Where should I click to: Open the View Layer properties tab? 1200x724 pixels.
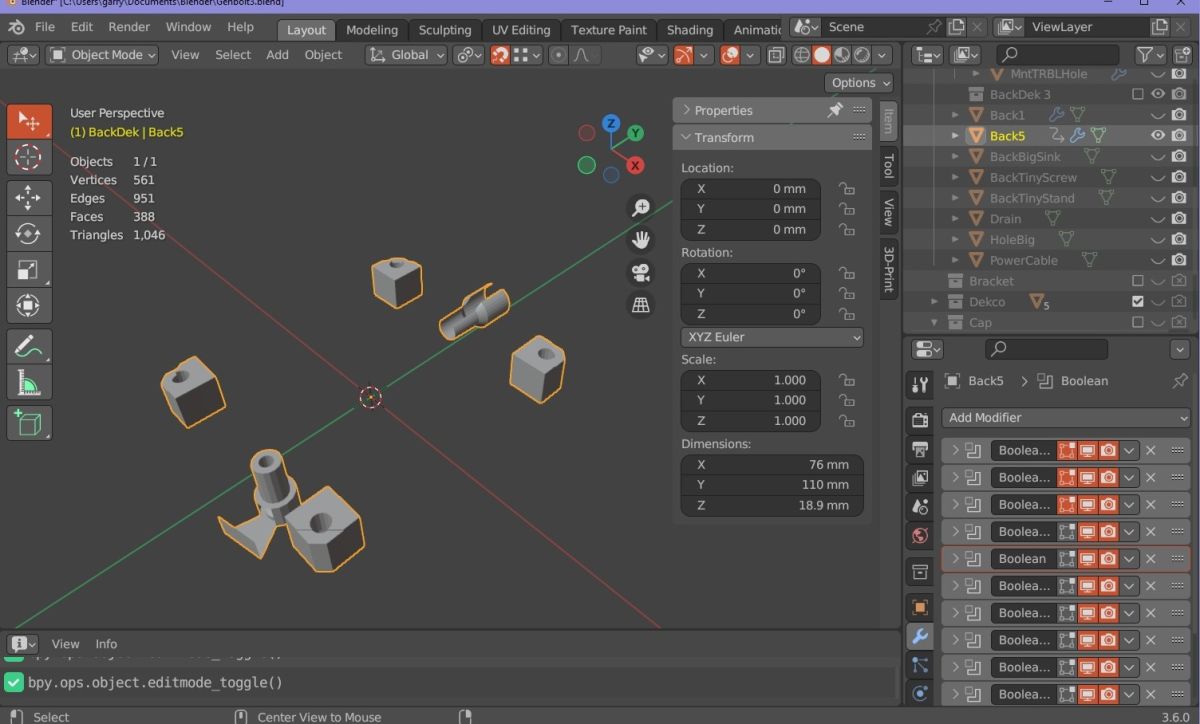921,478
